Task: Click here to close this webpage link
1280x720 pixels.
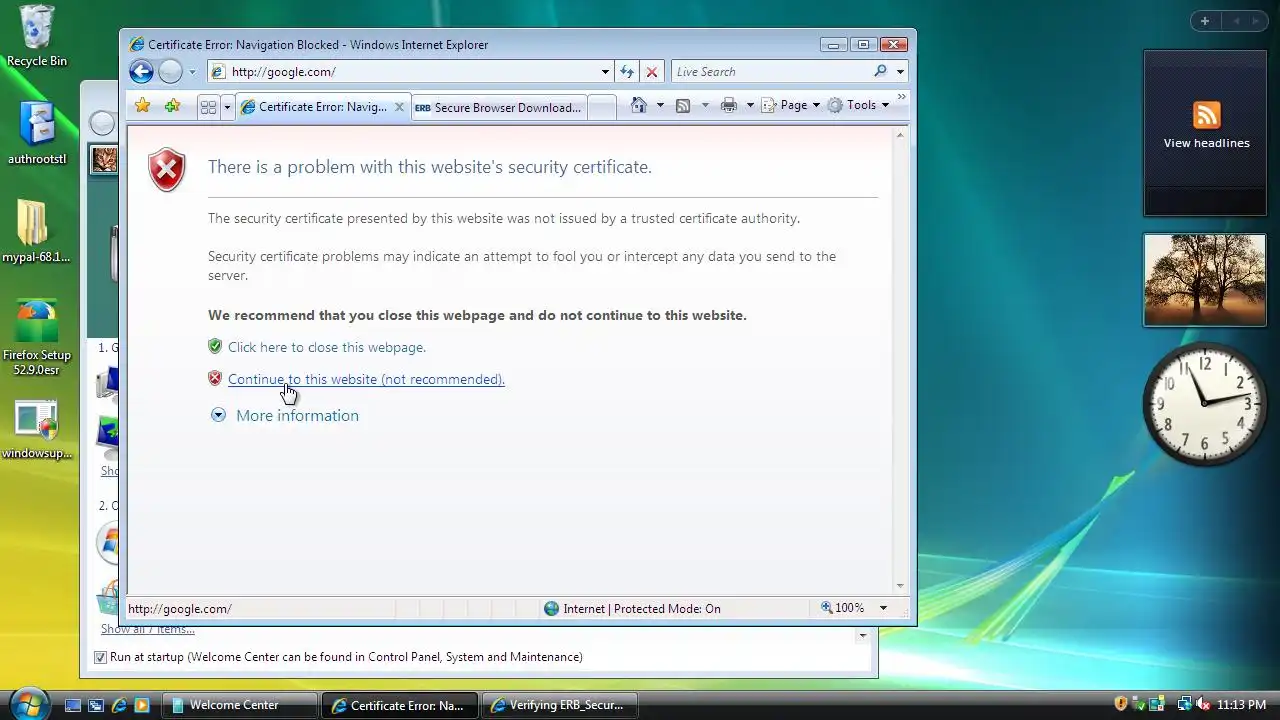Action: (x=327, y=347)
